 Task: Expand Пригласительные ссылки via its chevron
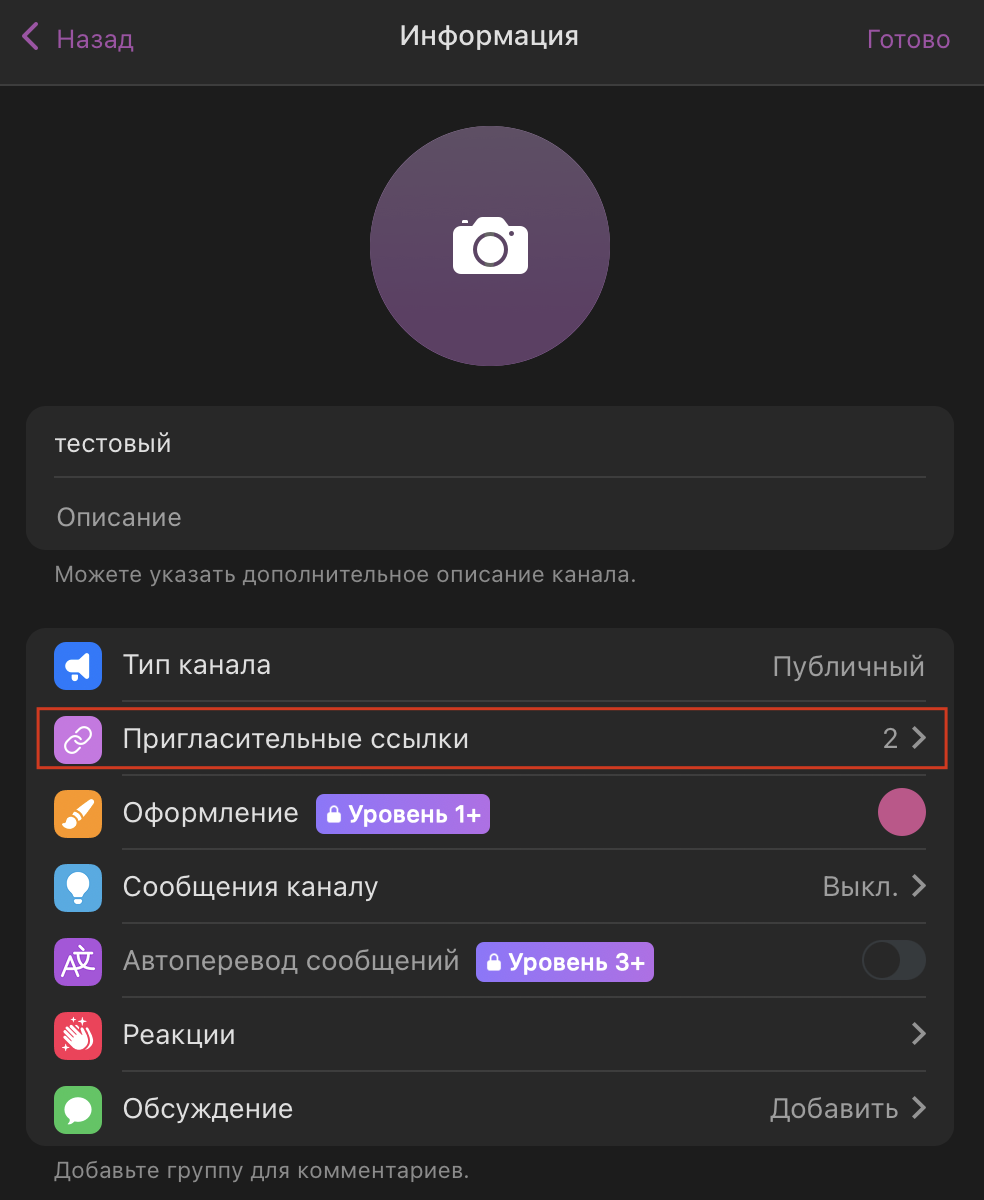coord(919,739)
